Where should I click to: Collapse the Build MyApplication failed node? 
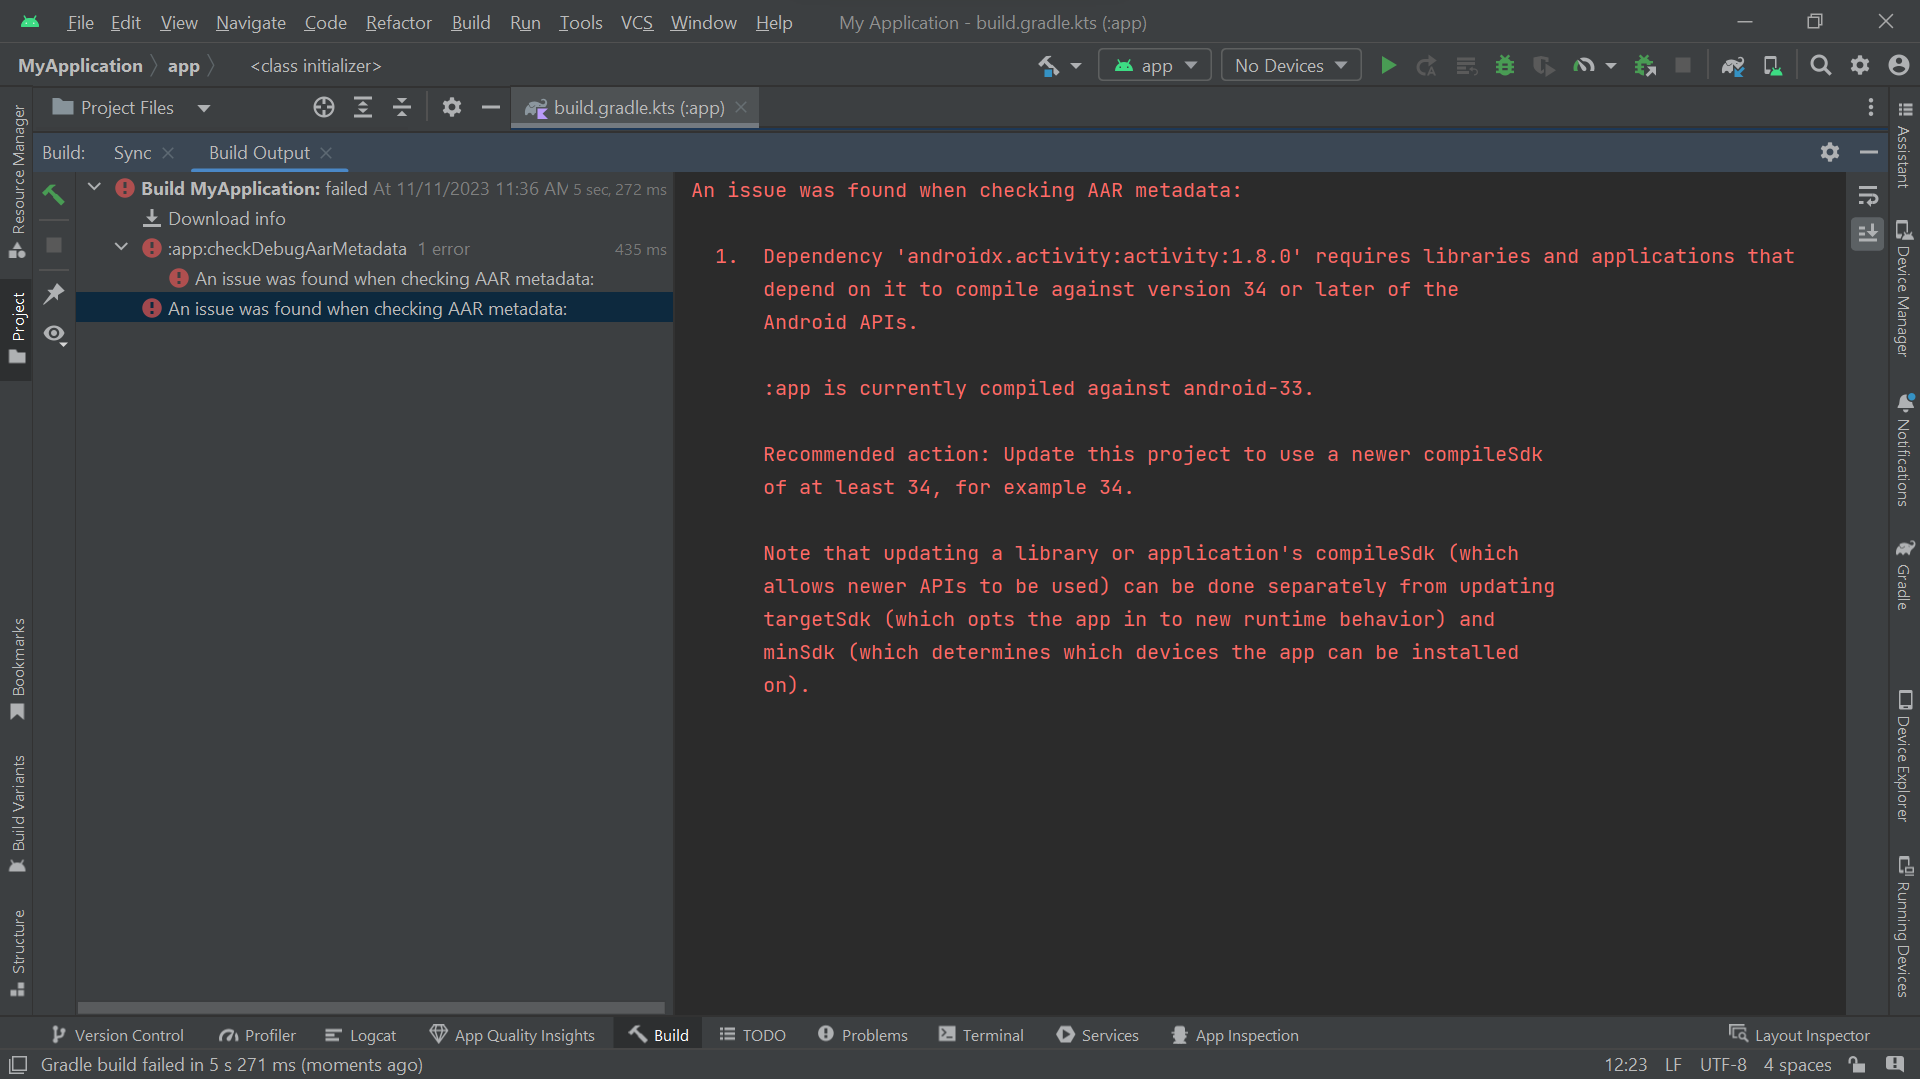pos(94,188)
